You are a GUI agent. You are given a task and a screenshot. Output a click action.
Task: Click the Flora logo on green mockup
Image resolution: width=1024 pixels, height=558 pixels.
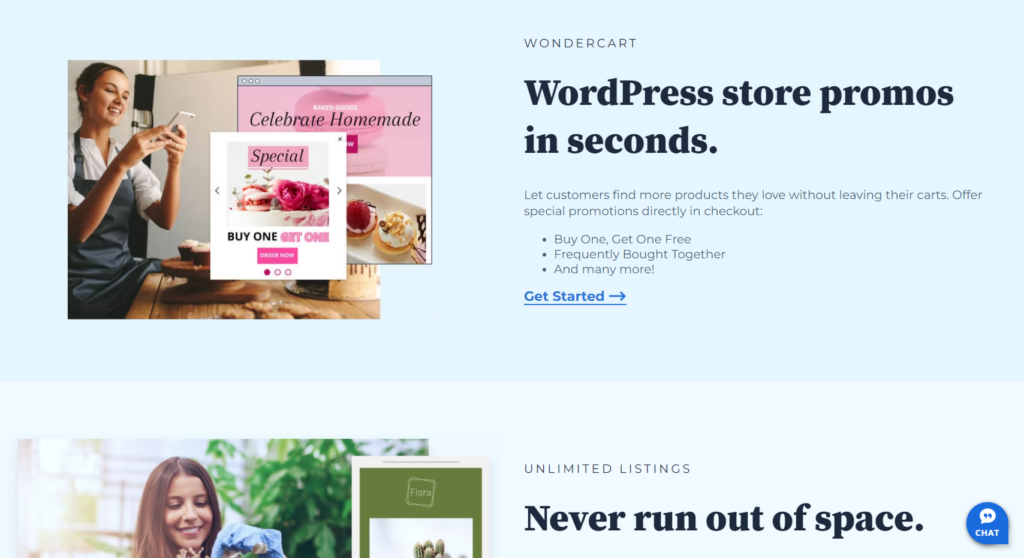click(420, 492)
